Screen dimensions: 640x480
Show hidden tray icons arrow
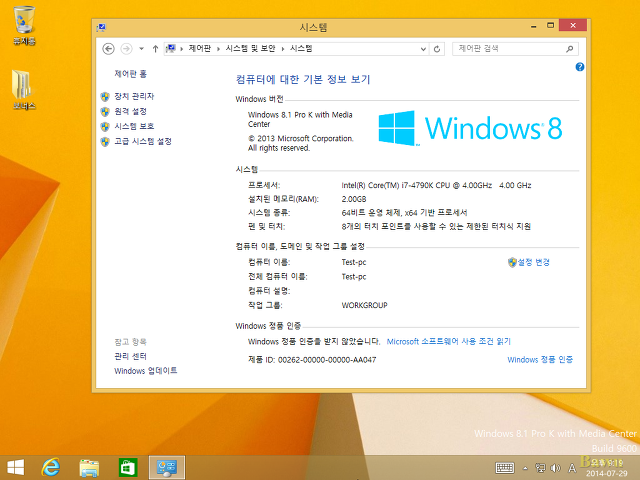tap(525, 468)
